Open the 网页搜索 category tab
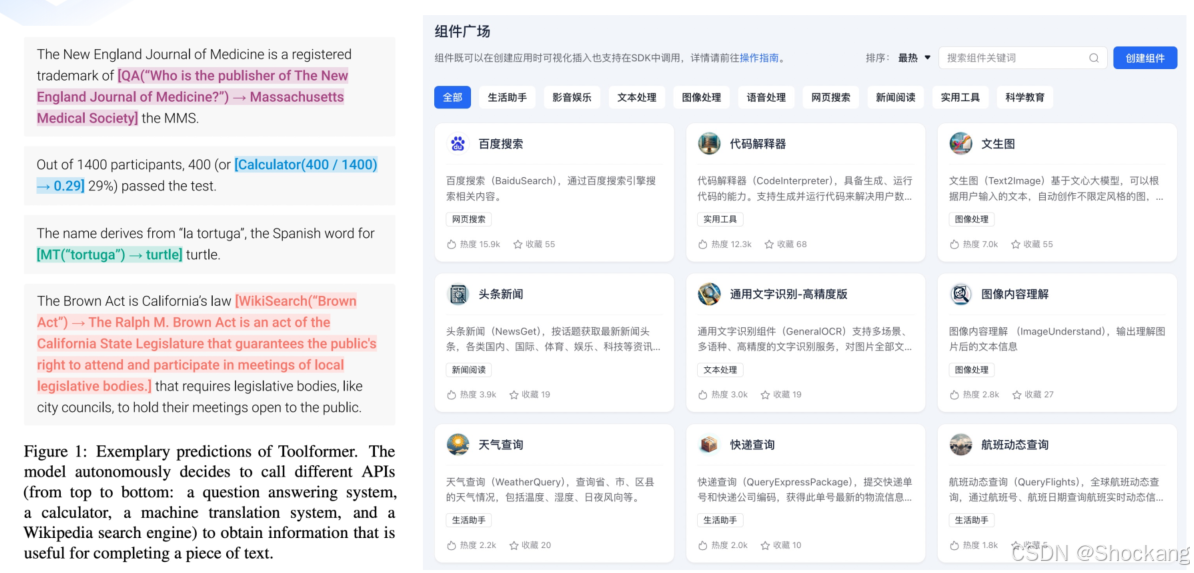Screen dimensions: 1194x573 click(831, 98)
